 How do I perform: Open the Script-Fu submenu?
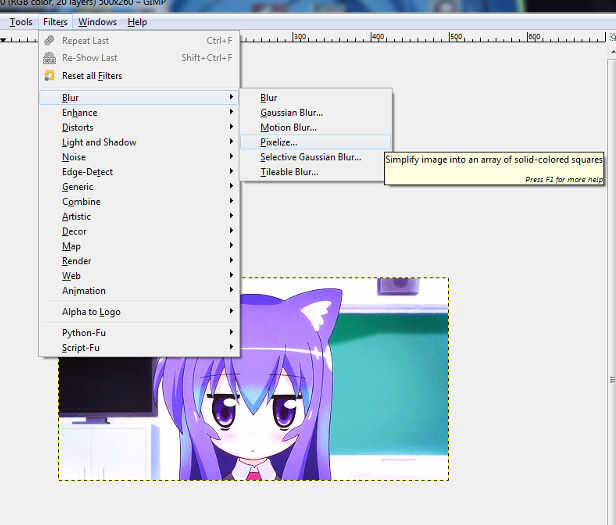click(139, 348)
